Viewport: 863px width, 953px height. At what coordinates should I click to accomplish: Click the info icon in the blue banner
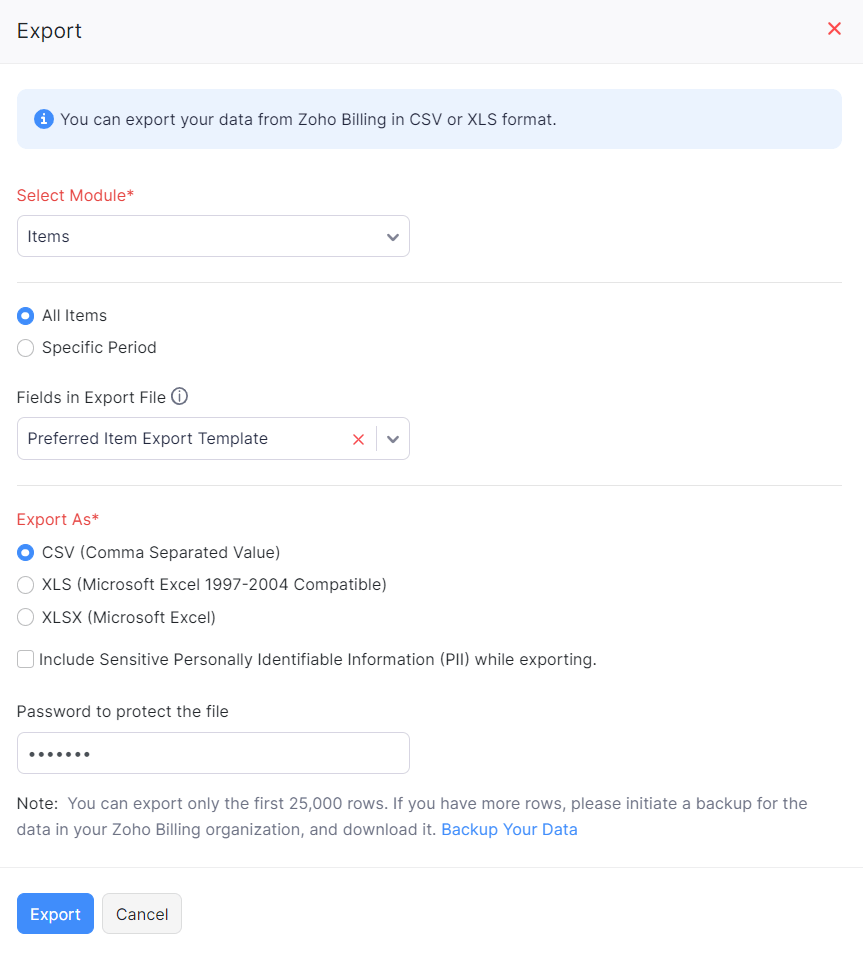[44, 119]
